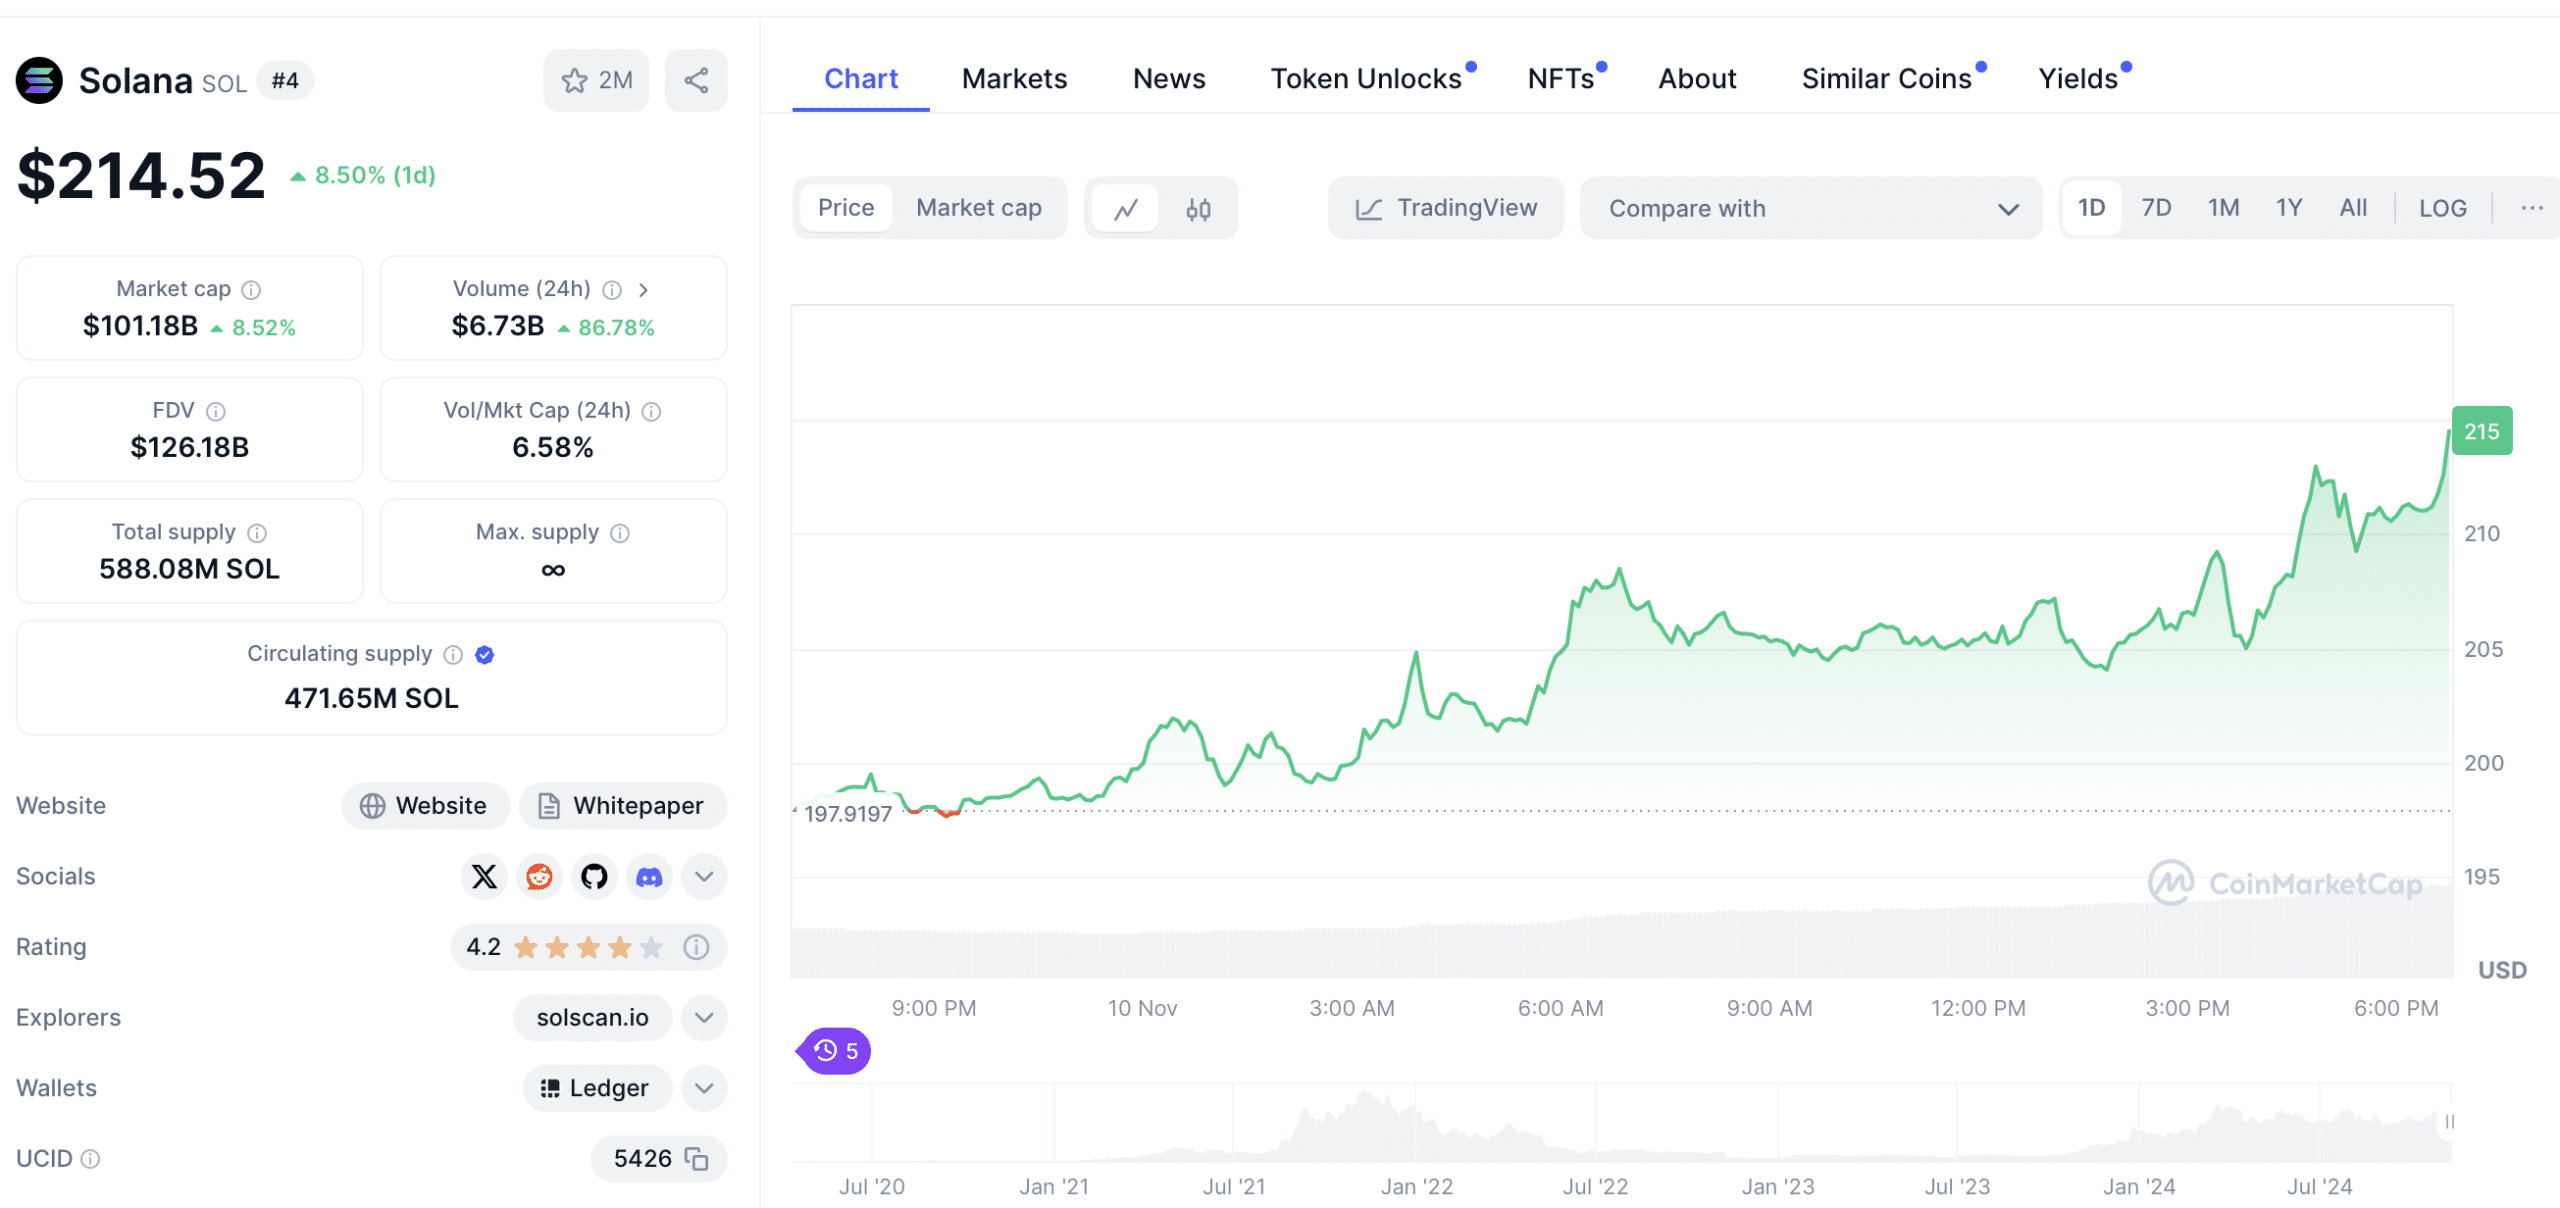2560x1208 pixels.
Task: Open the more chart options ellipsis
Action: (x=2532, y=208)
